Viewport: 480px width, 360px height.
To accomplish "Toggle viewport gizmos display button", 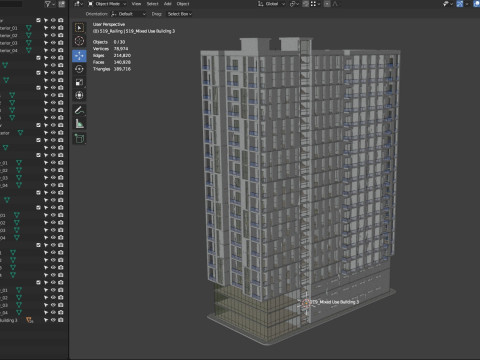I will point(460,4).
